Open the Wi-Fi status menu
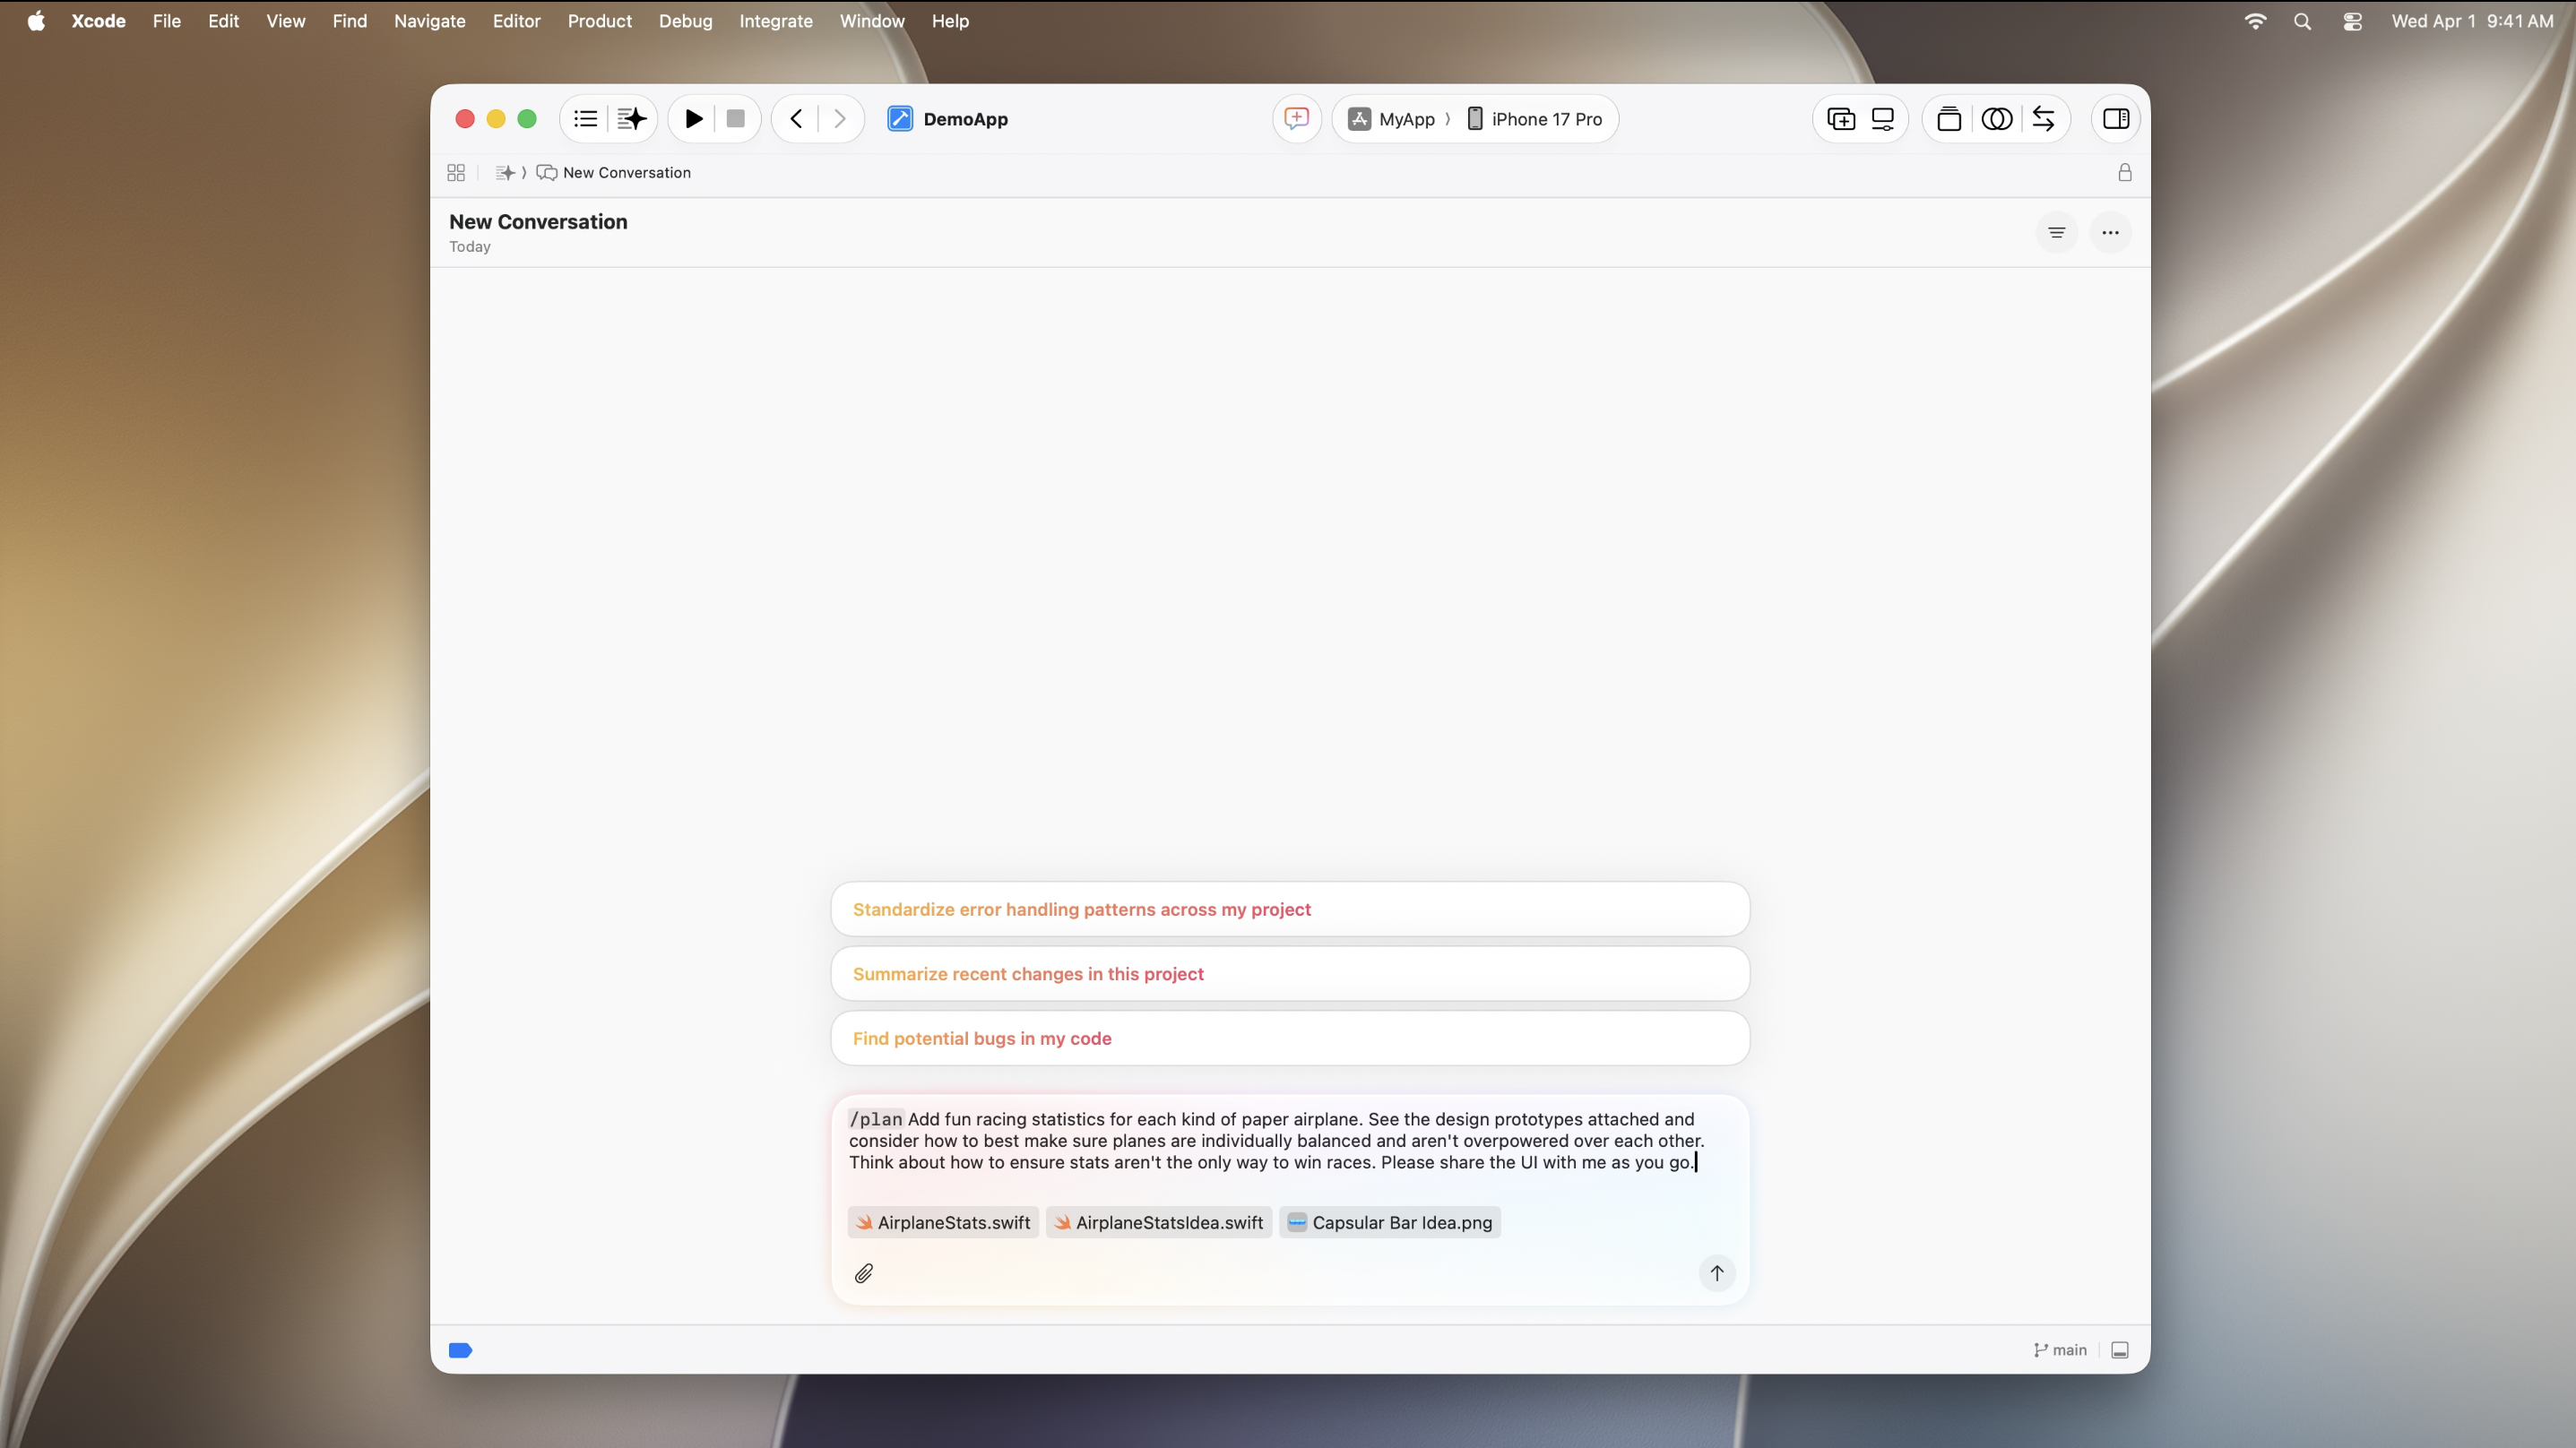 click(x=2255, y=21)
